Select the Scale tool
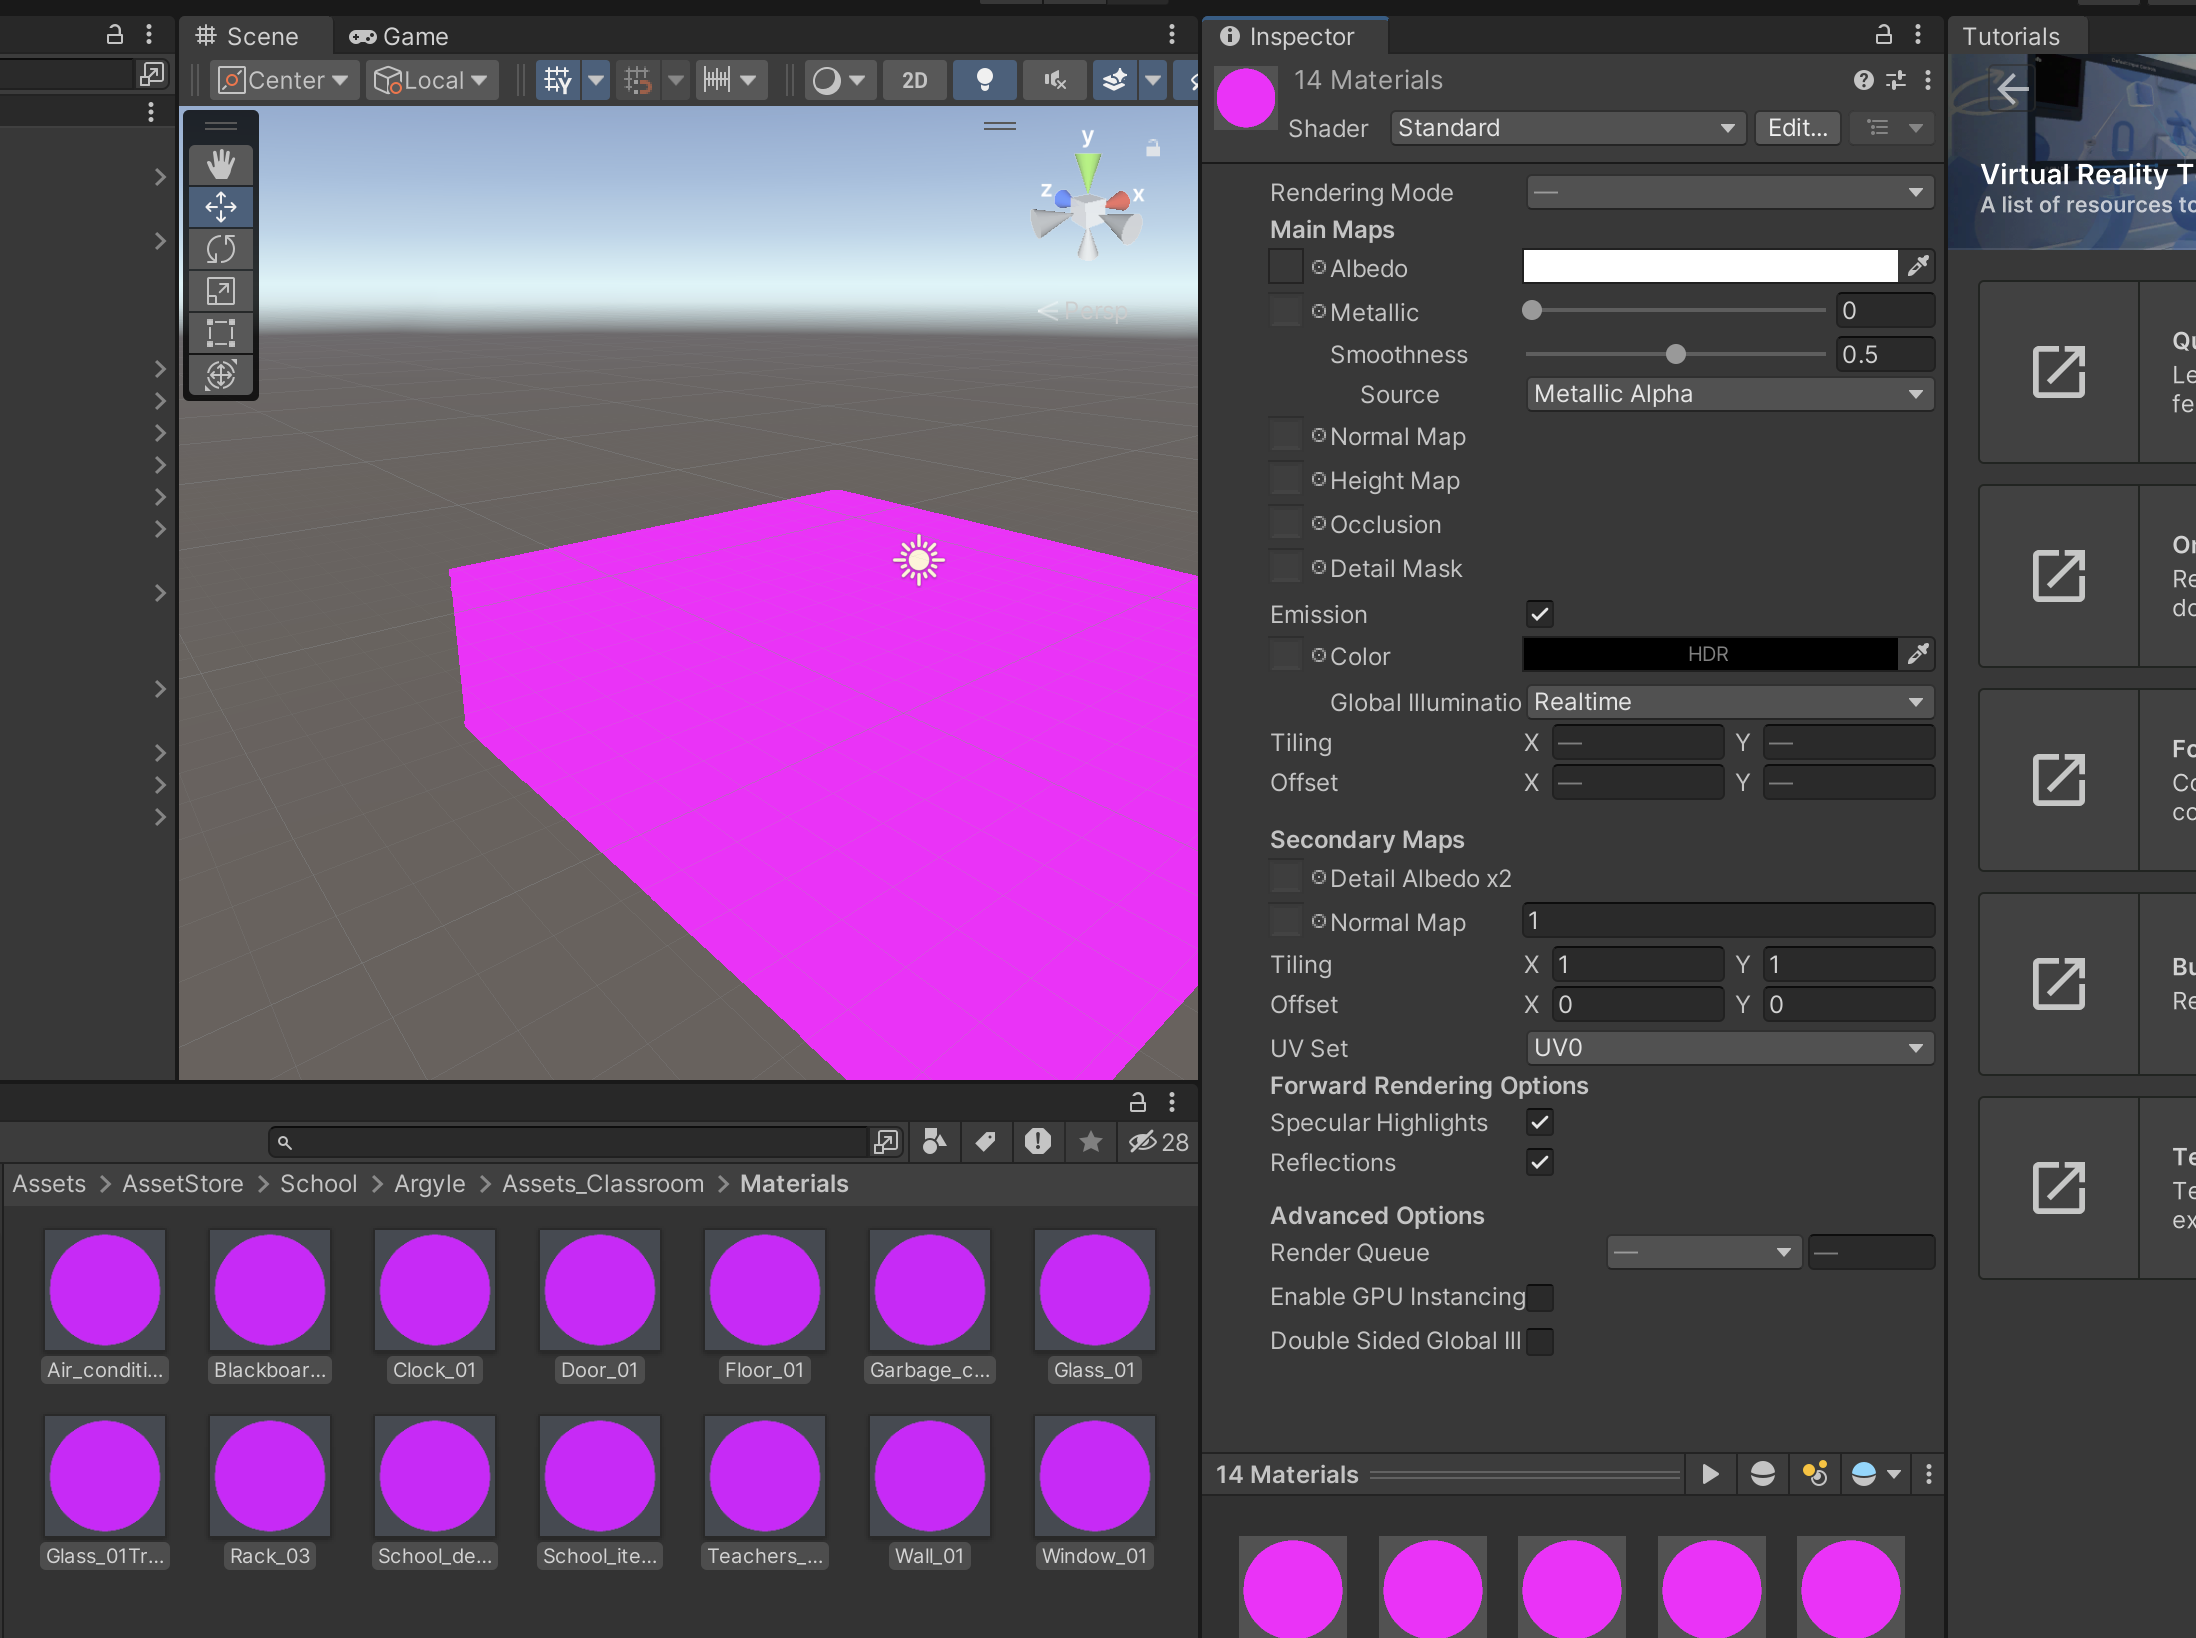2196x1638 pixels. pos(221,291)
